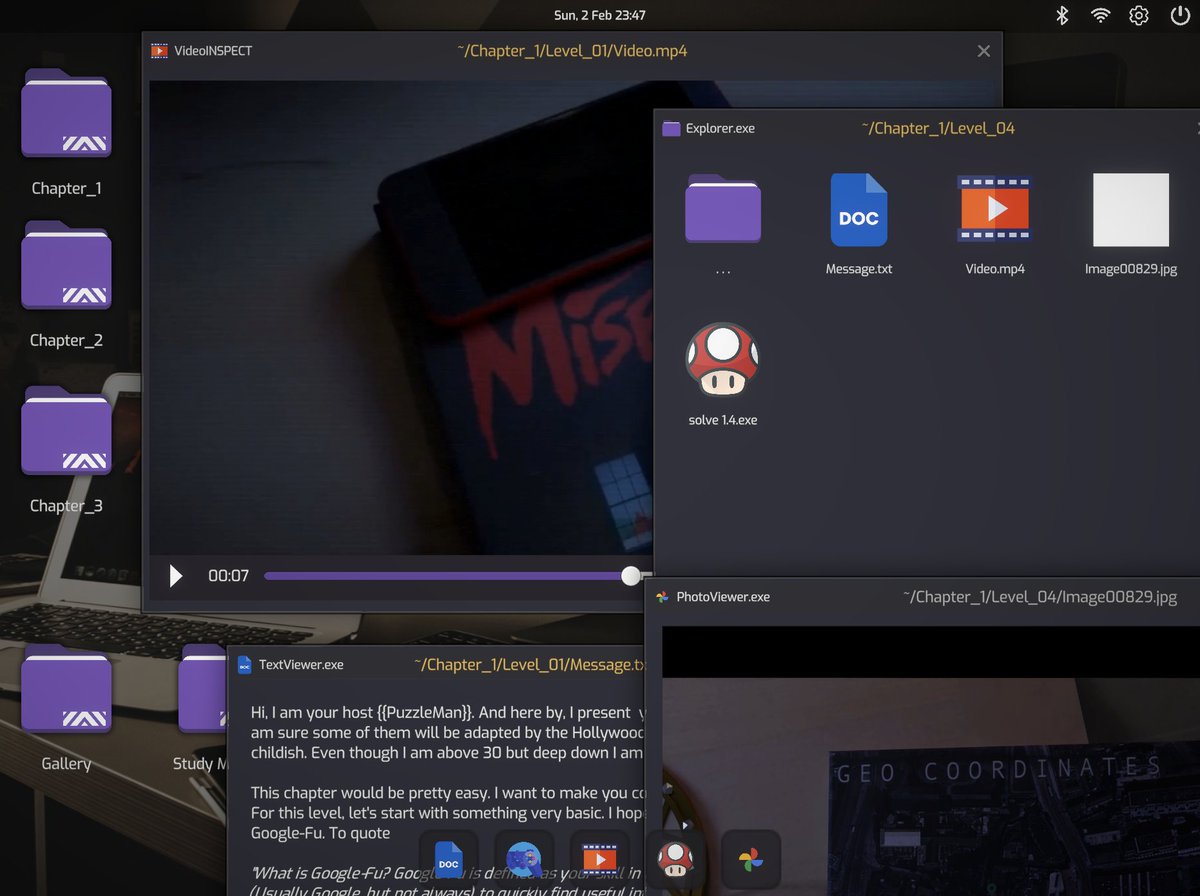The height and width of the screenshot is (896, 1200).
Task: Open Wi-Fi menu in top bar
Action: tap(1100, 15)
